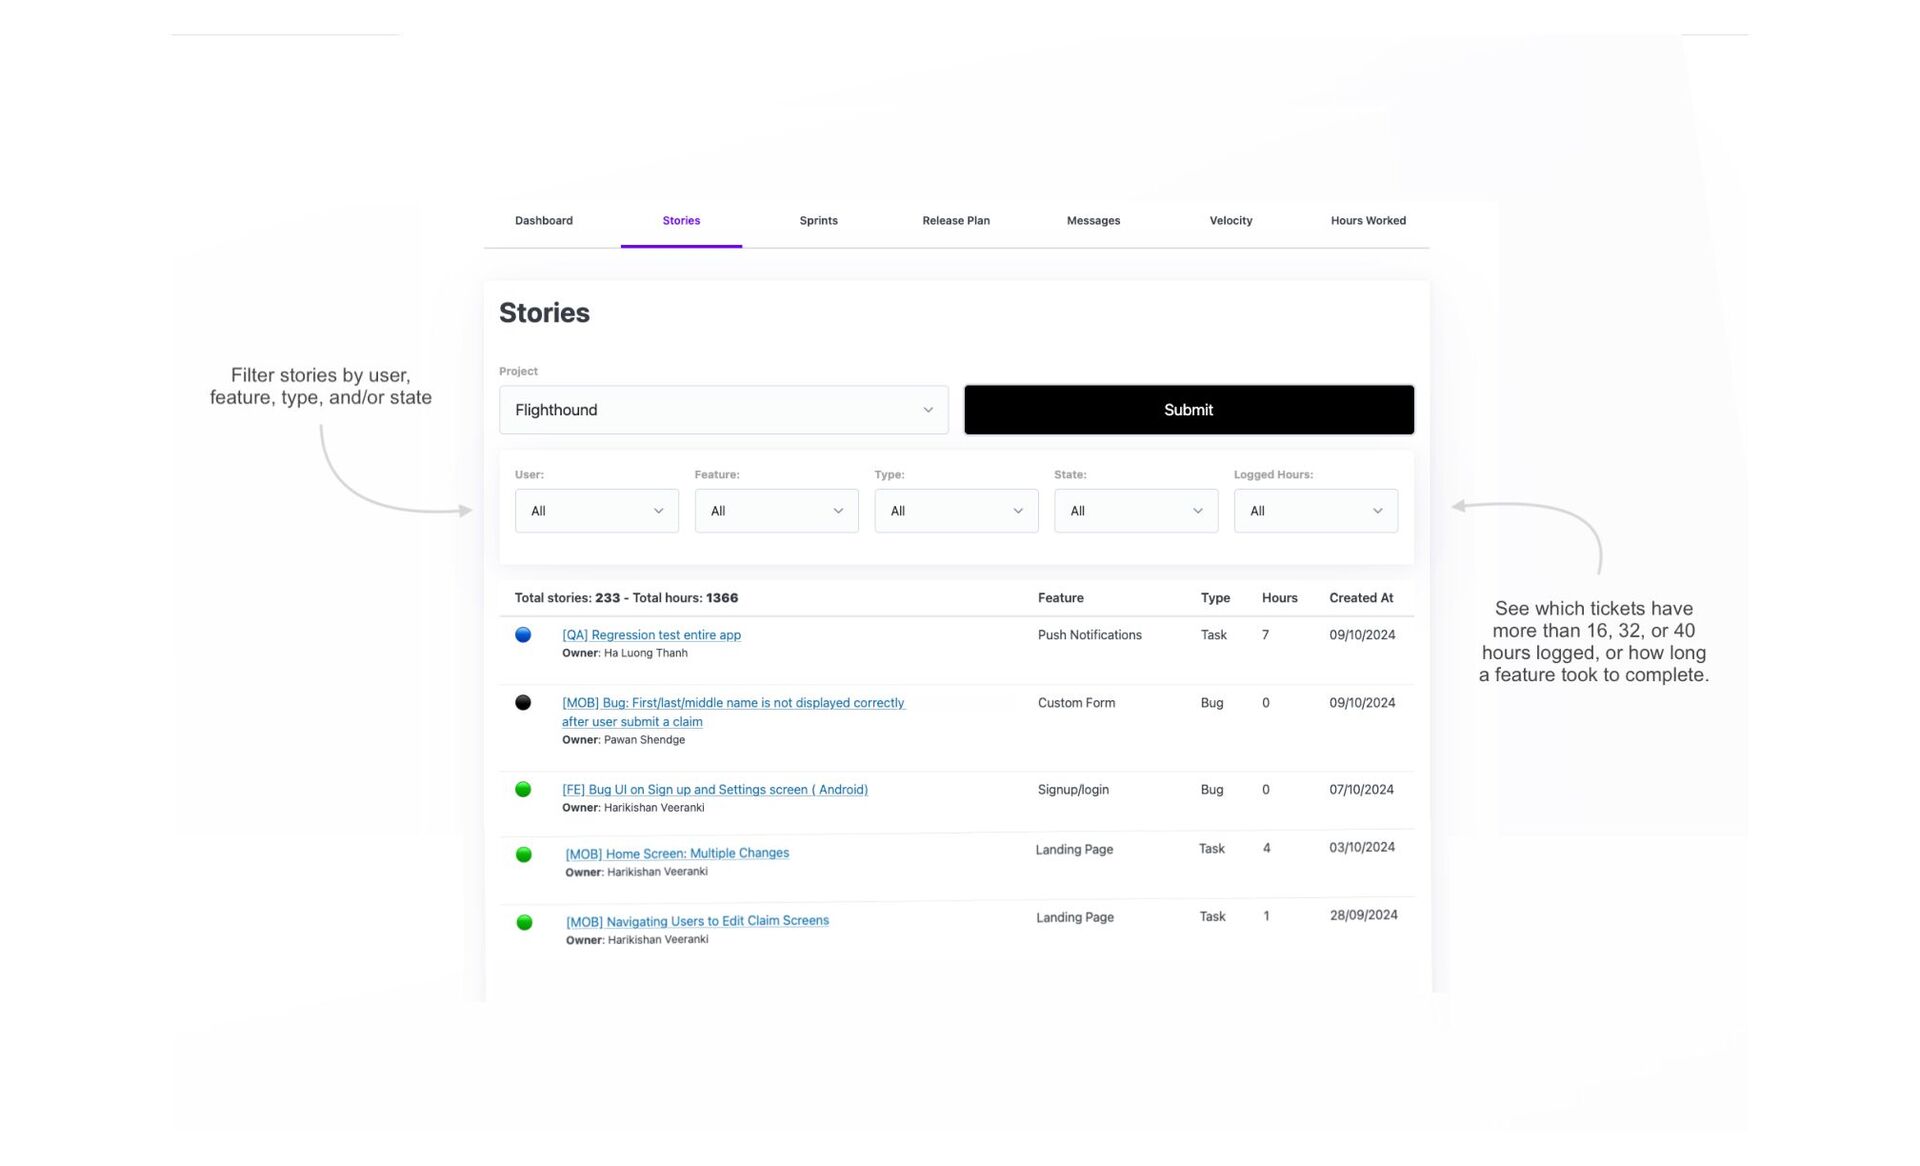
Task: Open the Velocity tab
Action: point(1230,221)
